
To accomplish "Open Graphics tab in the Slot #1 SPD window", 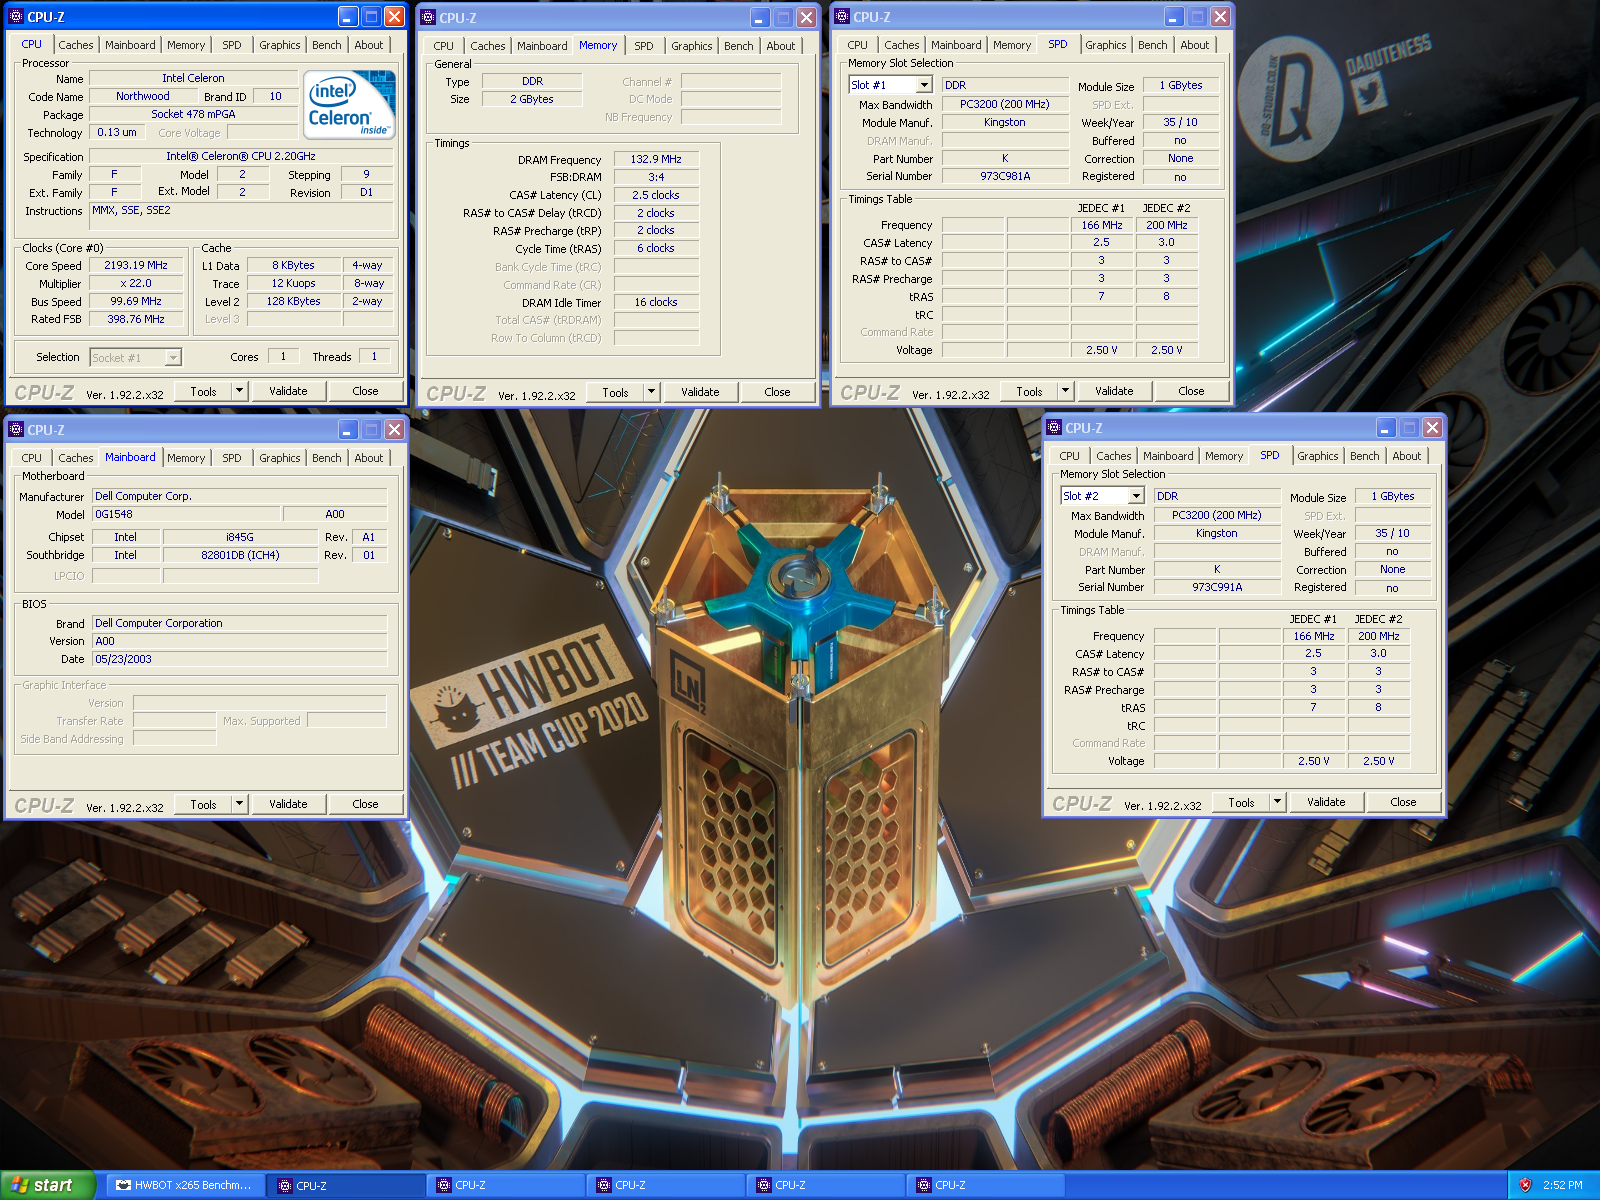I will [1106, 45].
